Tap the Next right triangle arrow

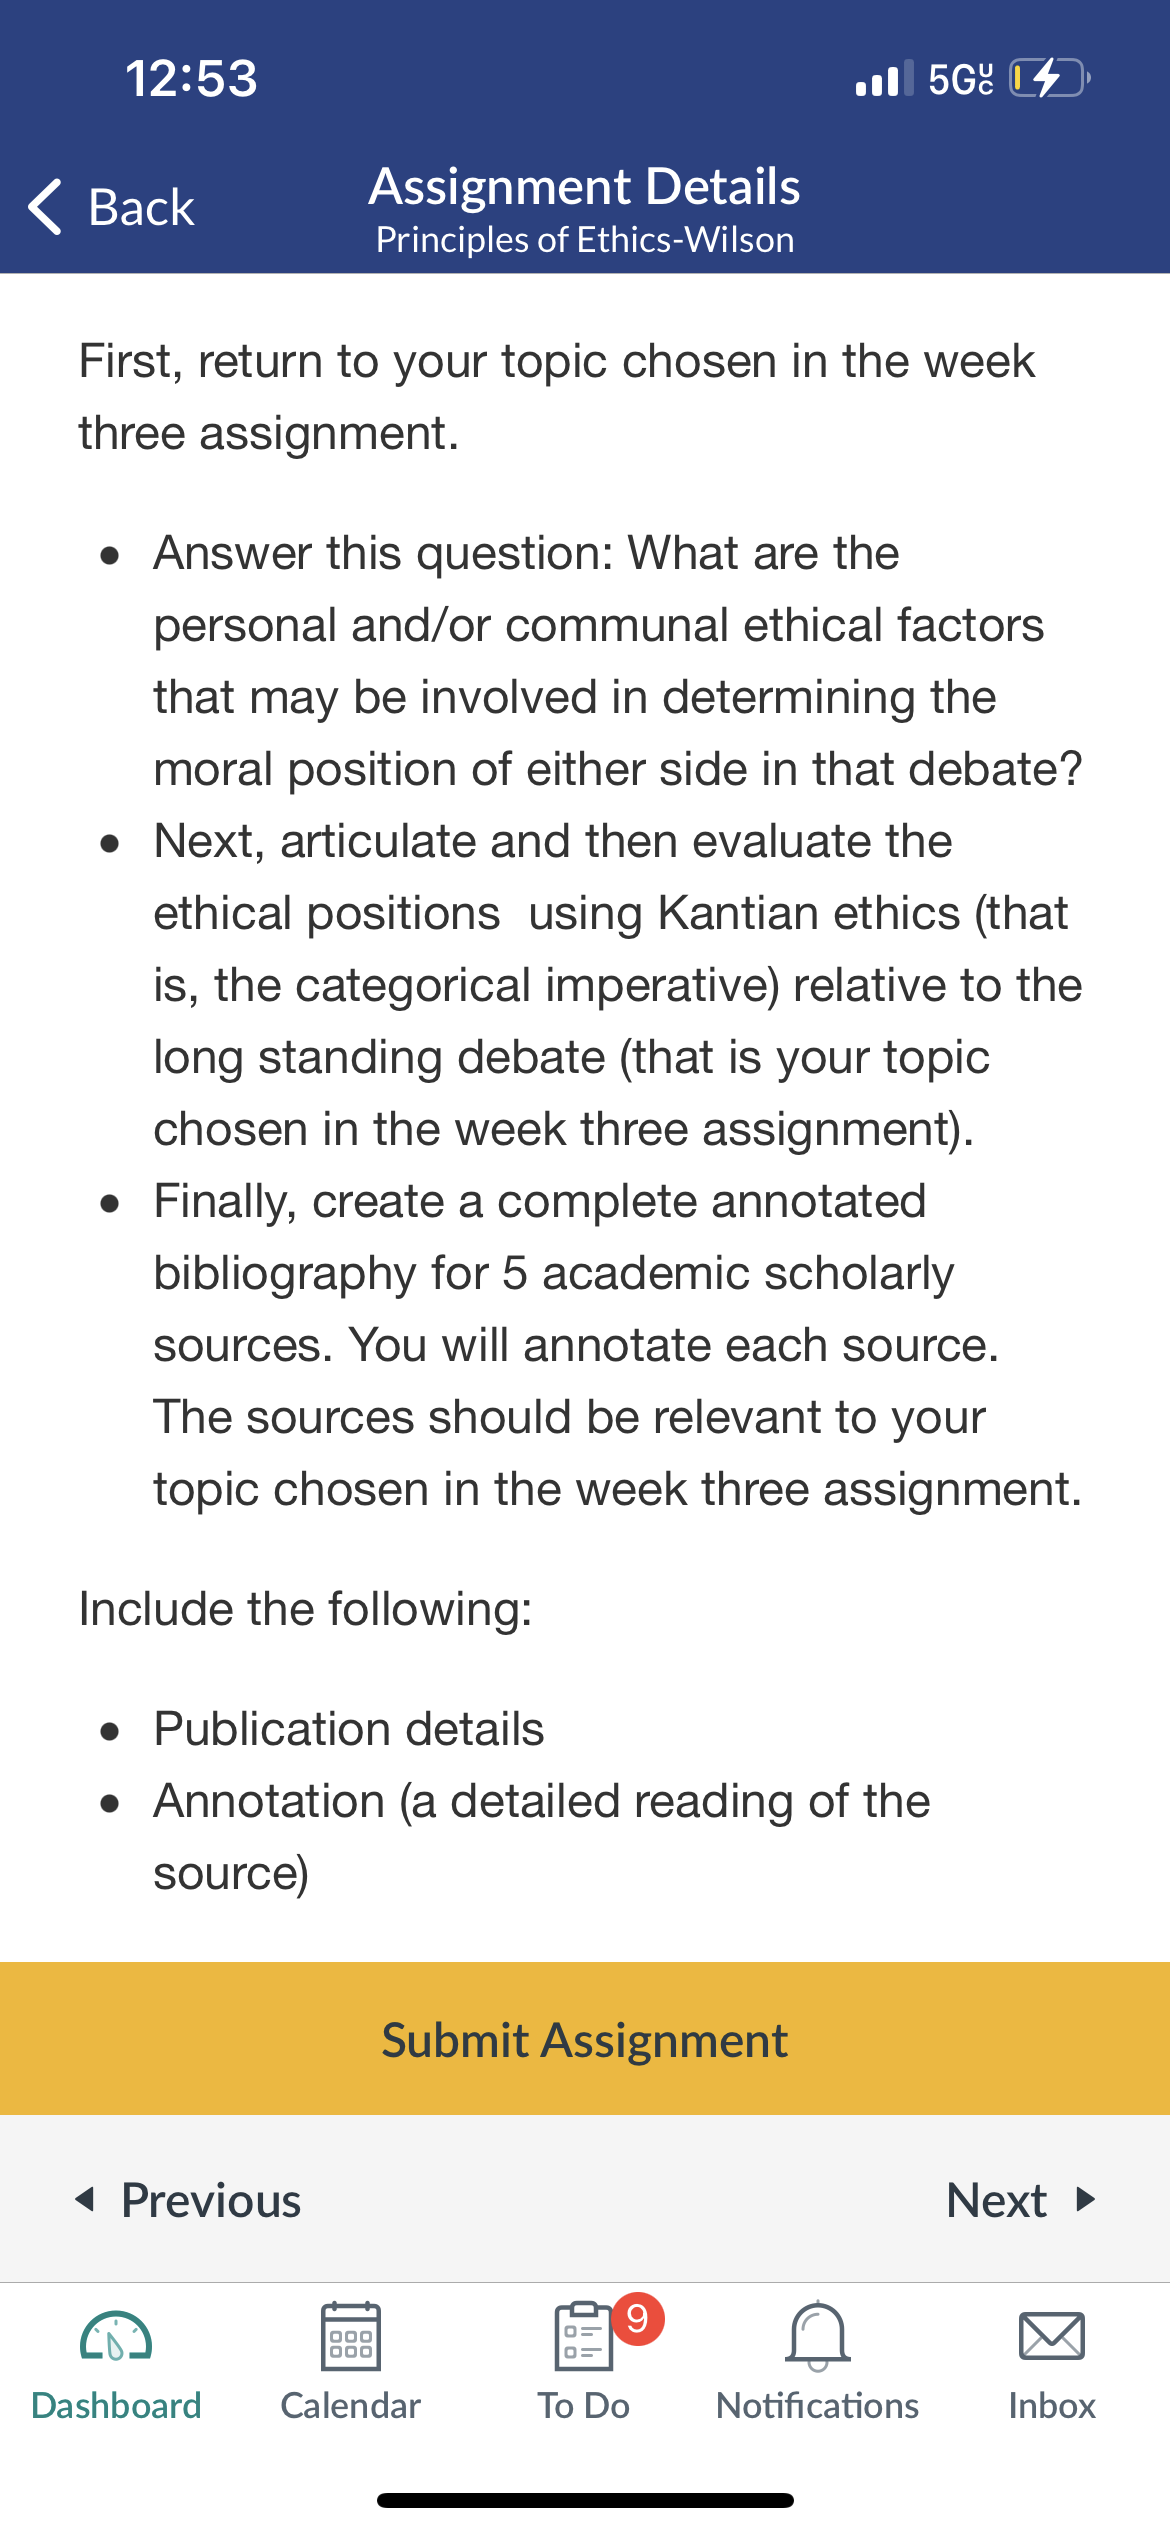pos(1085,2199)
